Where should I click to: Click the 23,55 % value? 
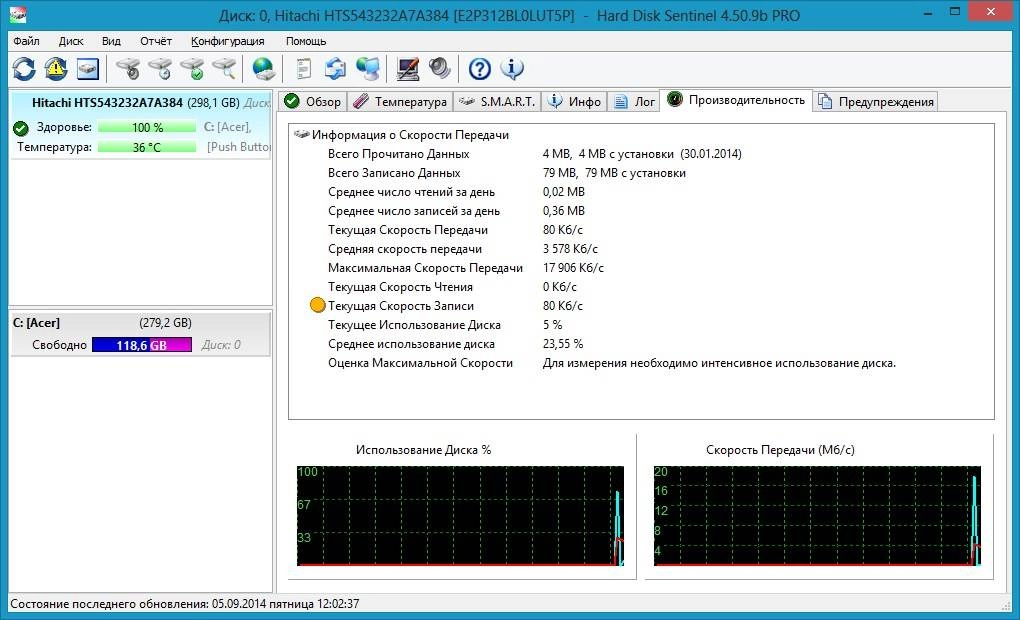point(563,344)
